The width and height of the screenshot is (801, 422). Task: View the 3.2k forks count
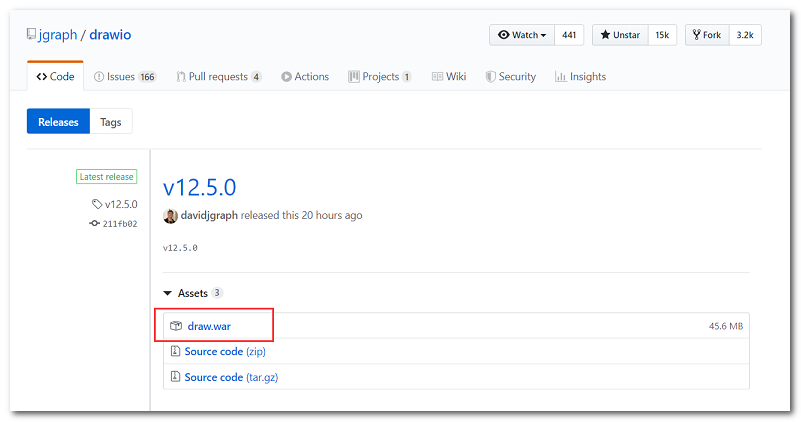point(745,35)
